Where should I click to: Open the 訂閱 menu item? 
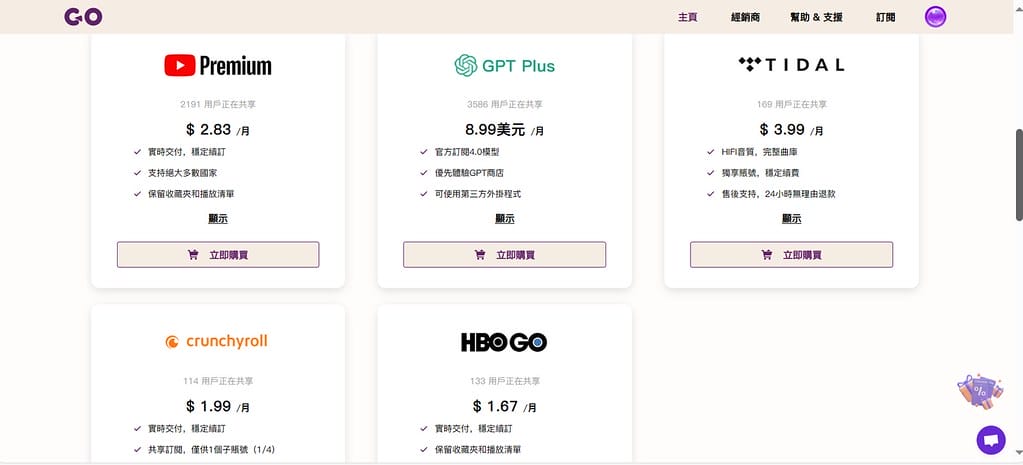[885, 17]
